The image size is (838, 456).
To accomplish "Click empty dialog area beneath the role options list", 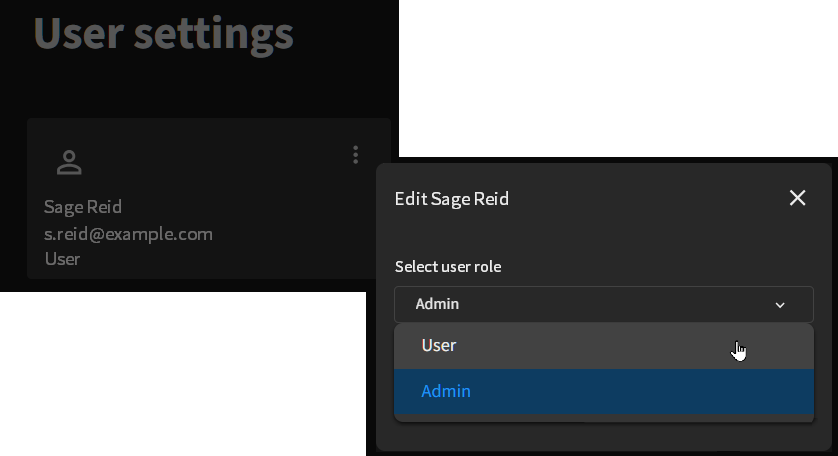I will click(604, 436).
